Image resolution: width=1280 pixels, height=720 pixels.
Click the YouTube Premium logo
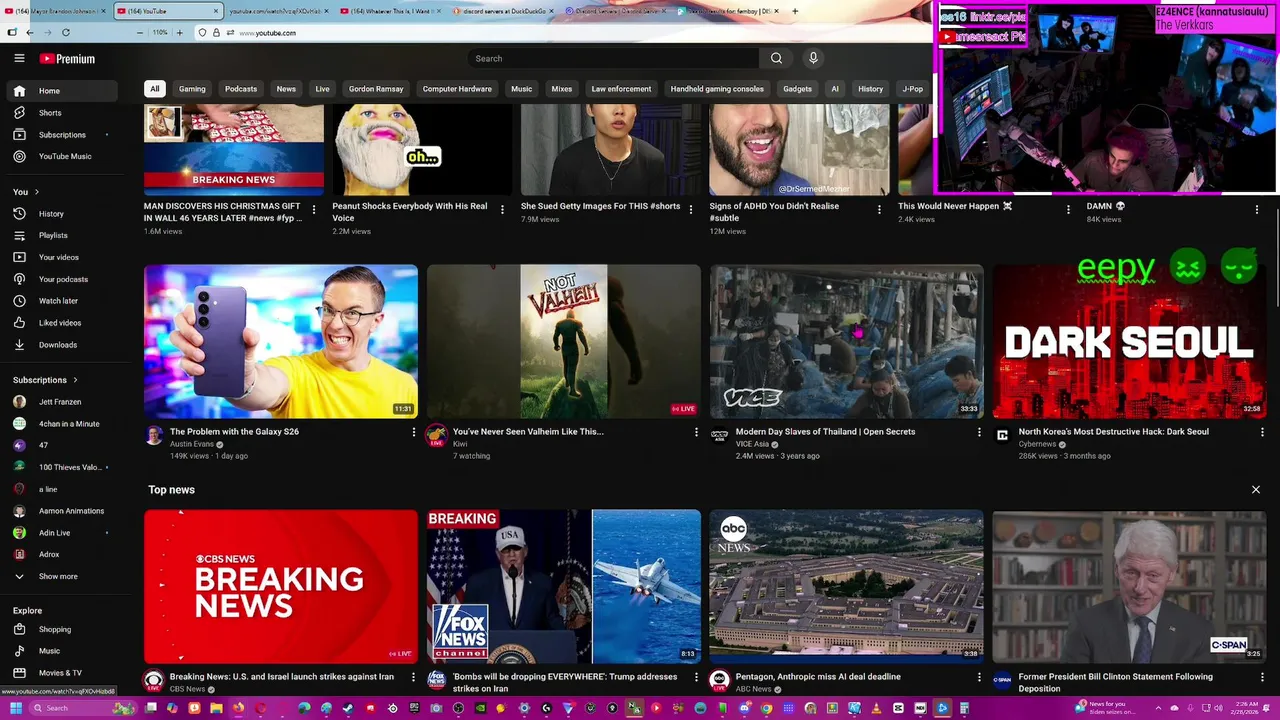coord(67,59)
